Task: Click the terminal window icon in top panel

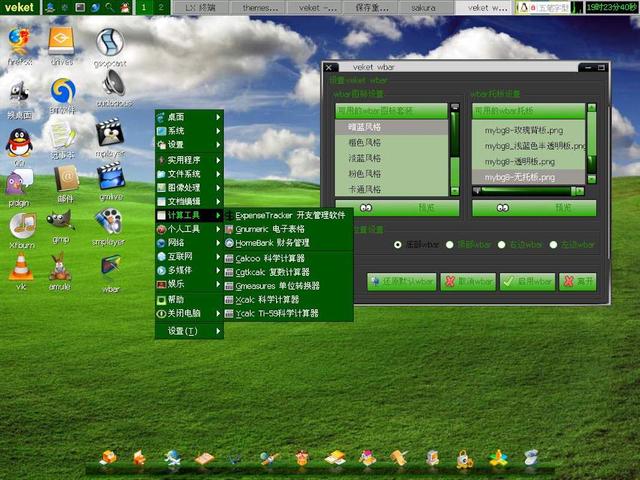Action: pyautogui.click(x=80, y=7)
